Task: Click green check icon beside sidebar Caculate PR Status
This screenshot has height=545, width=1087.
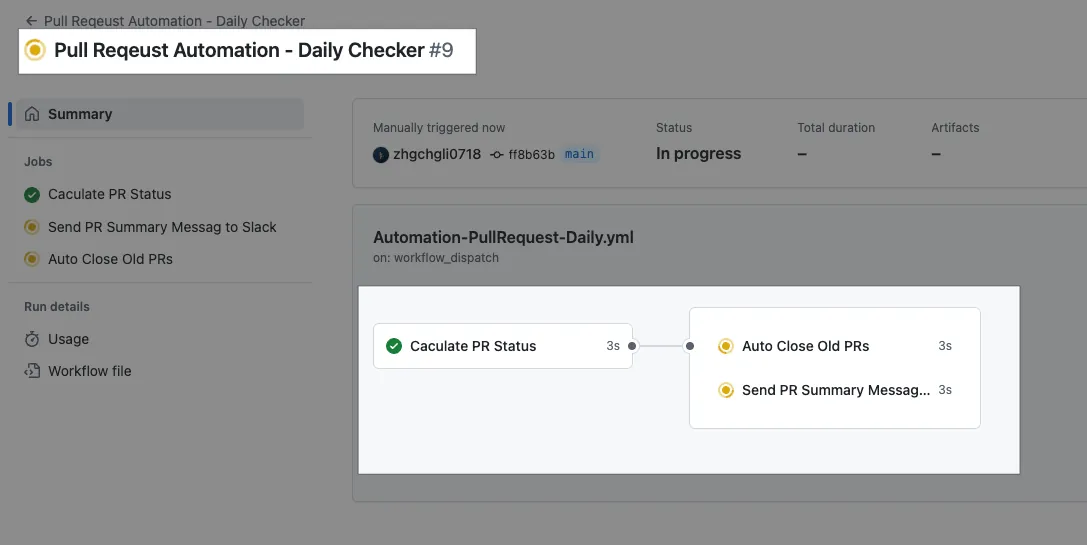Action: click(x=32, y=195)
